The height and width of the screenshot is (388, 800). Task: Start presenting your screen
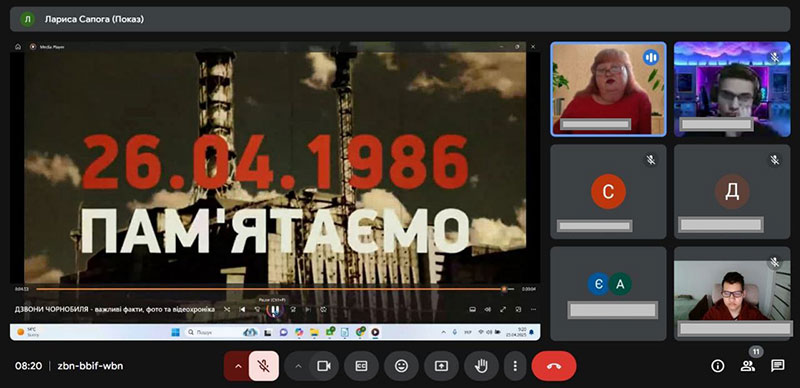[441, 366]
